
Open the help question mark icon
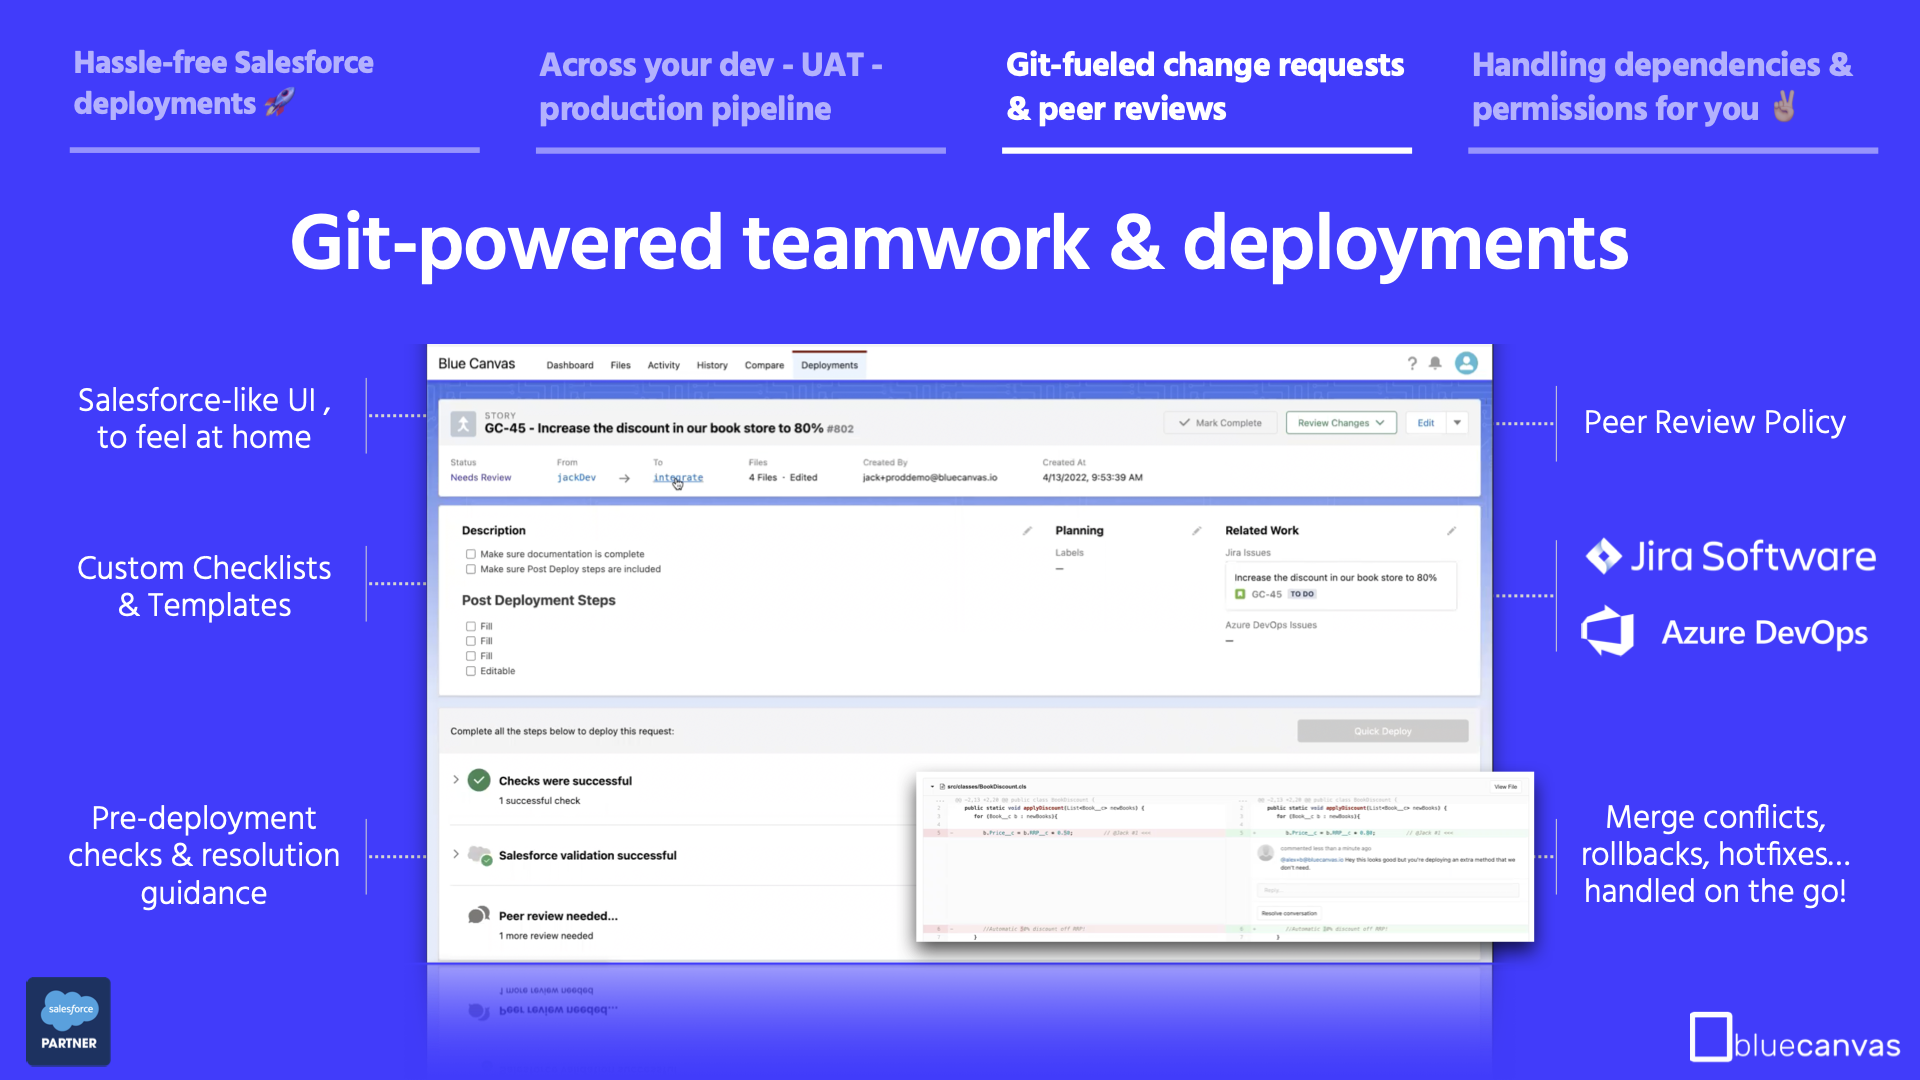1412,363
